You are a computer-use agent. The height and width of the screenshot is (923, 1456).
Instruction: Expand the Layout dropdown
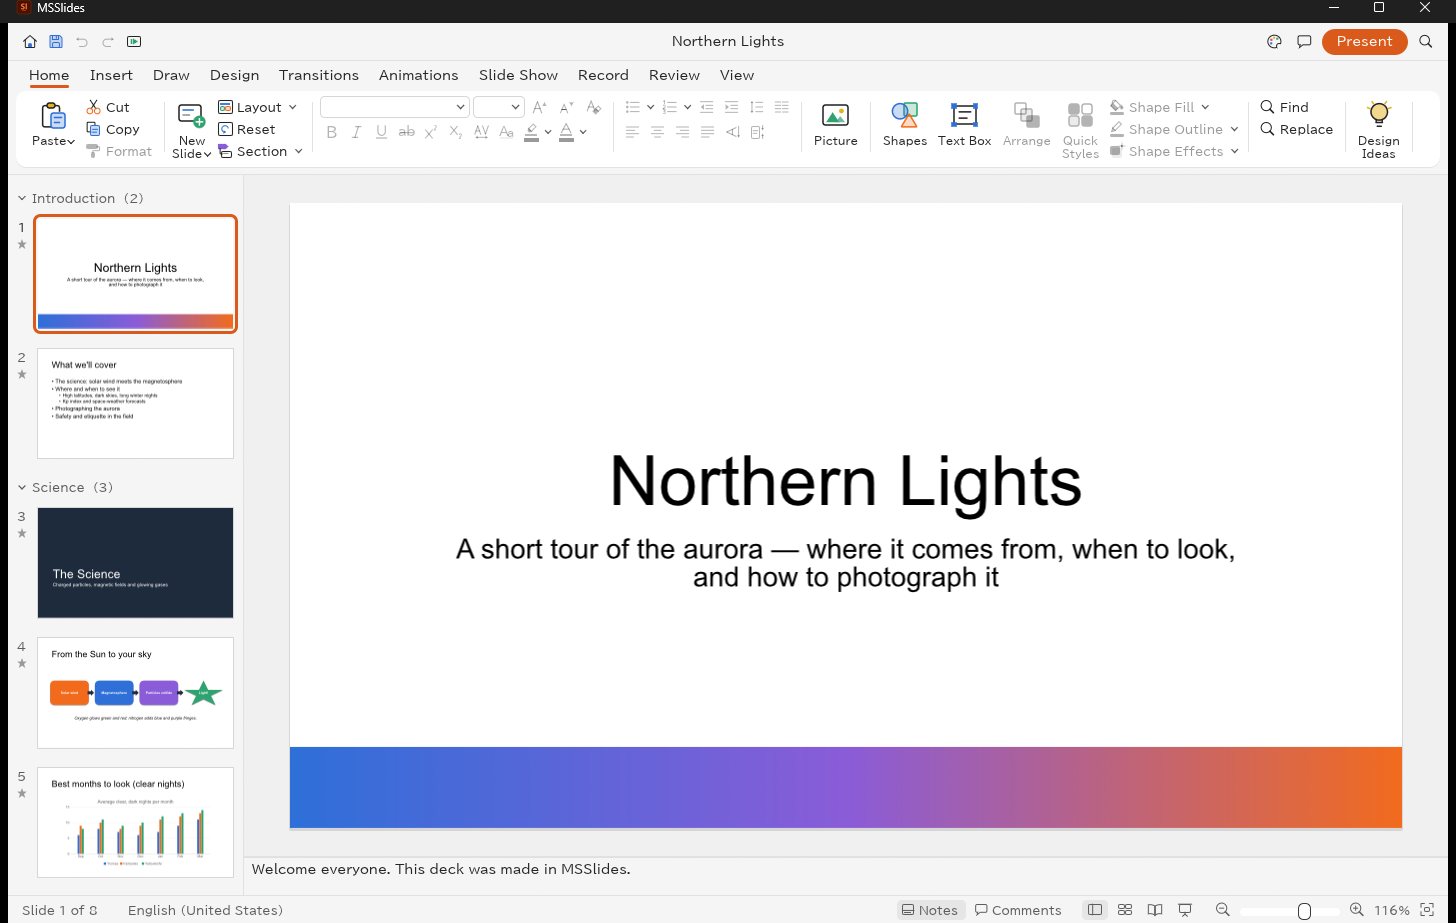(293, 107)
